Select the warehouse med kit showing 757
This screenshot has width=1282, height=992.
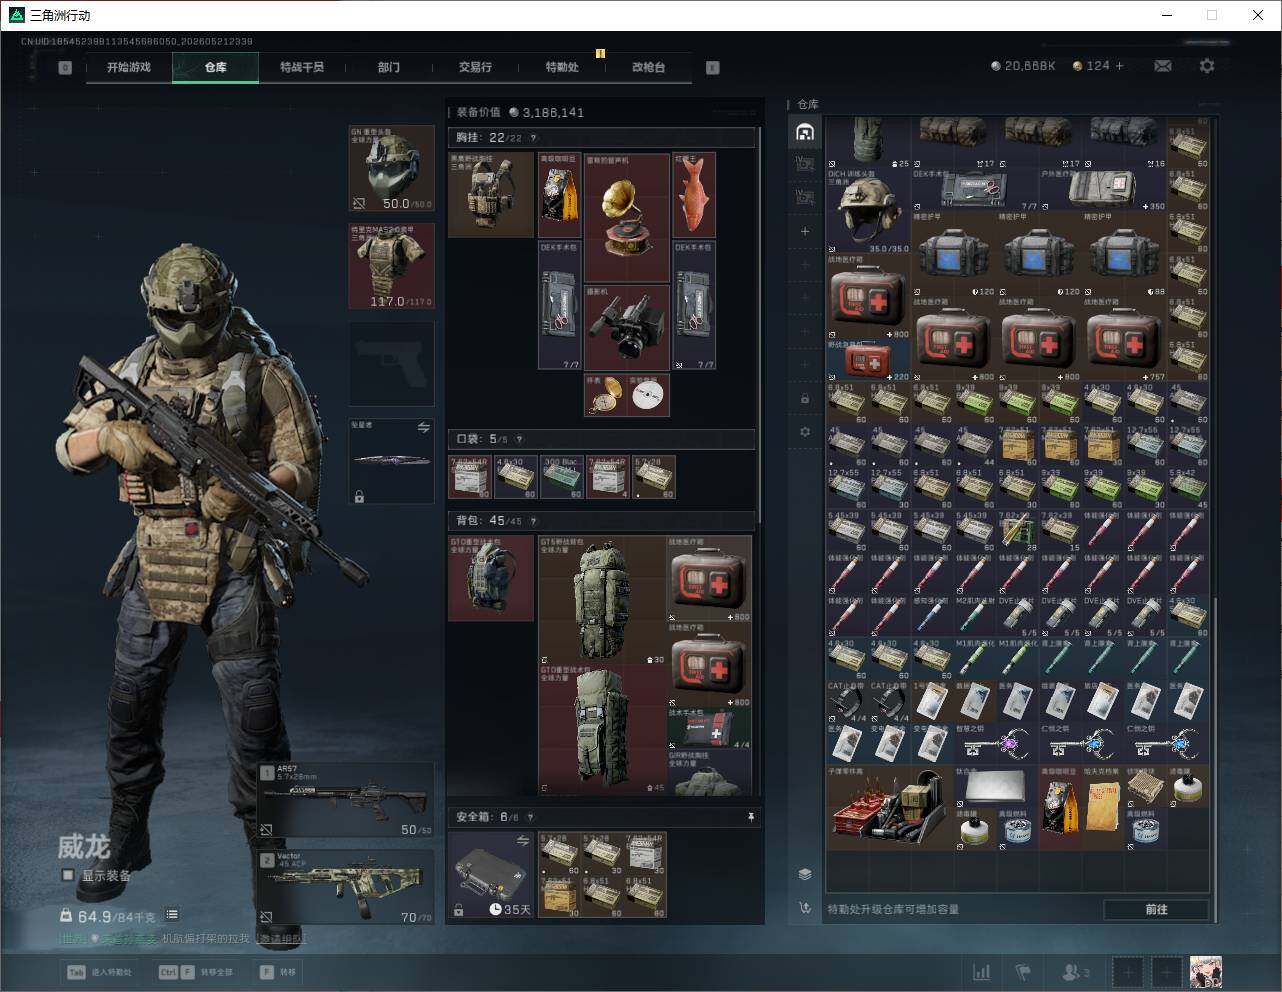[1124, 340]
